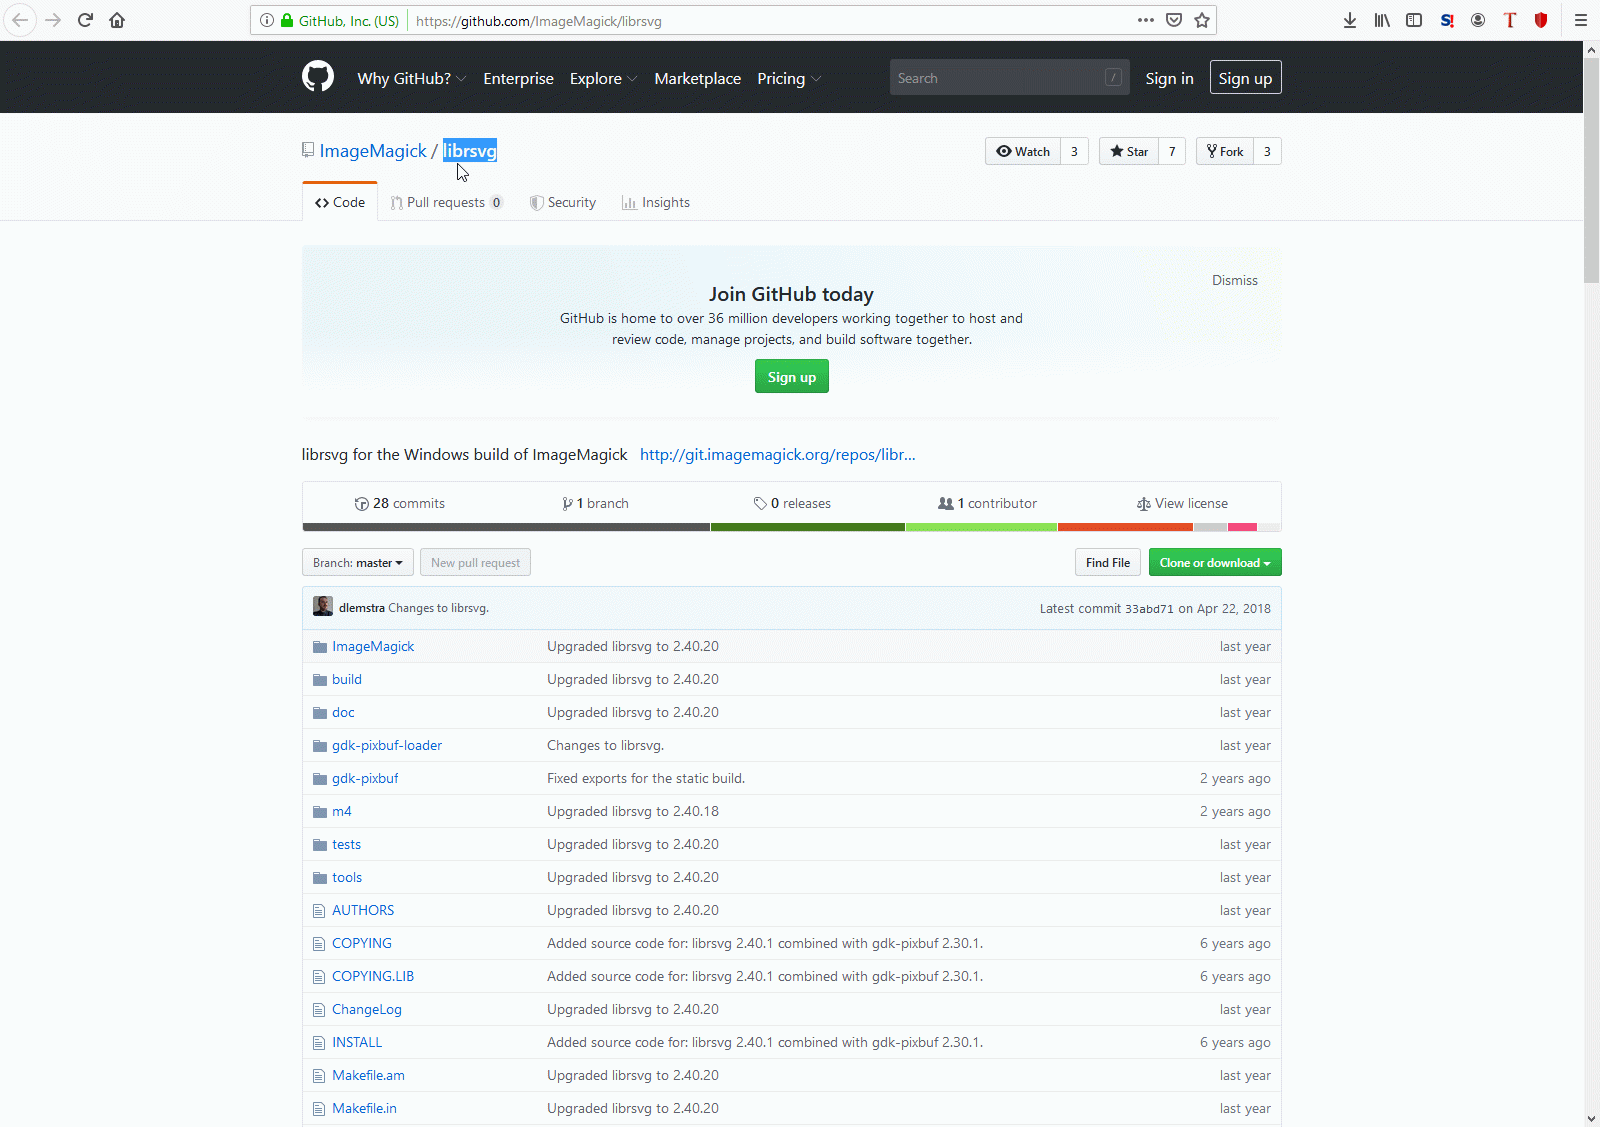View the 1 branch link
The width and height of the screenshot is (1600, 1127).
pos(596,503)
